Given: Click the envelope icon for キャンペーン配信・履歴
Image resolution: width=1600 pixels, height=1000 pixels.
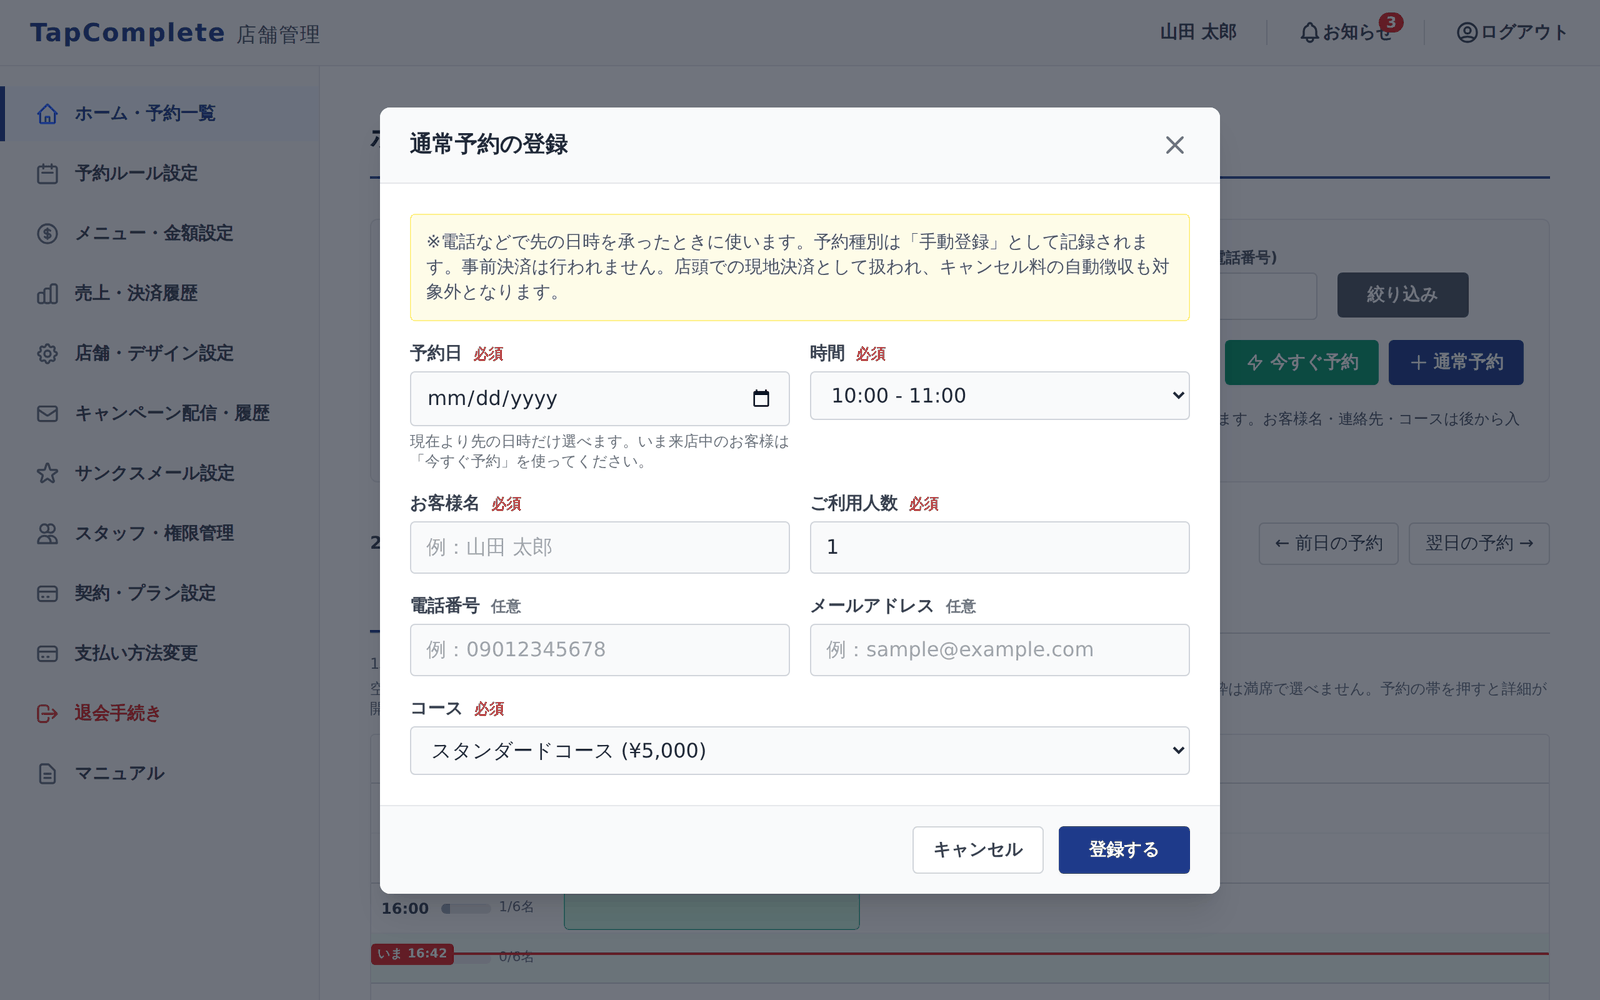Looking at the screenshot, I should click(47, 414).
